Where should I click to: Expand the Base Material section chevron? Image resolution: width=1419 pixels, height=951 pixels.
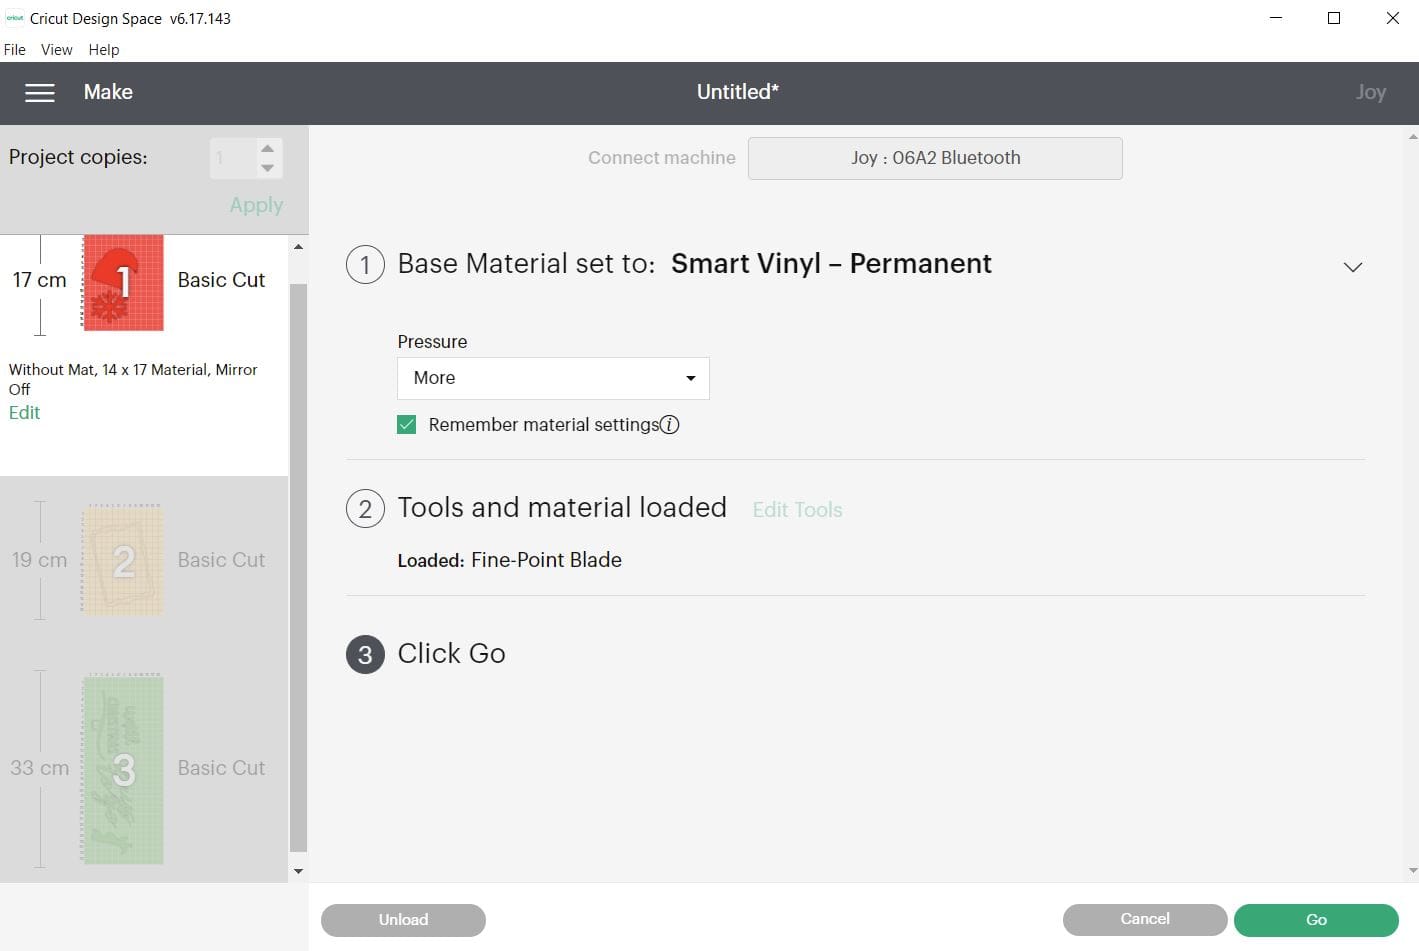[1353, 267]
